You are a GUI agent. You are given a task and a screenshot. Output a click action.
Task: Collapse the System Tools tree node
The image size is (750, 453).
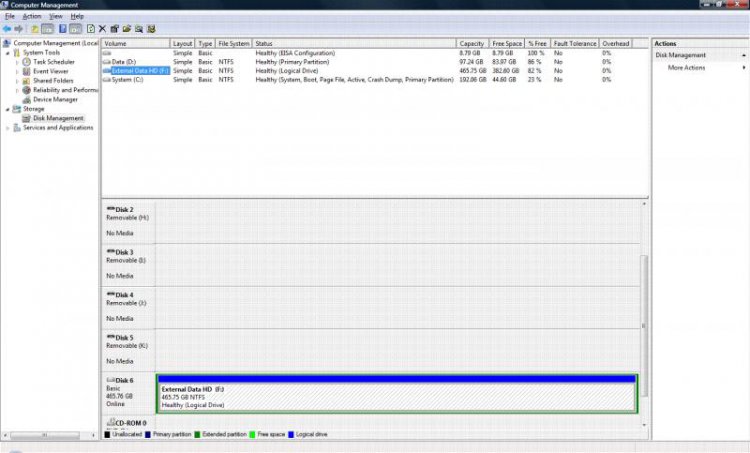[8, 53]
